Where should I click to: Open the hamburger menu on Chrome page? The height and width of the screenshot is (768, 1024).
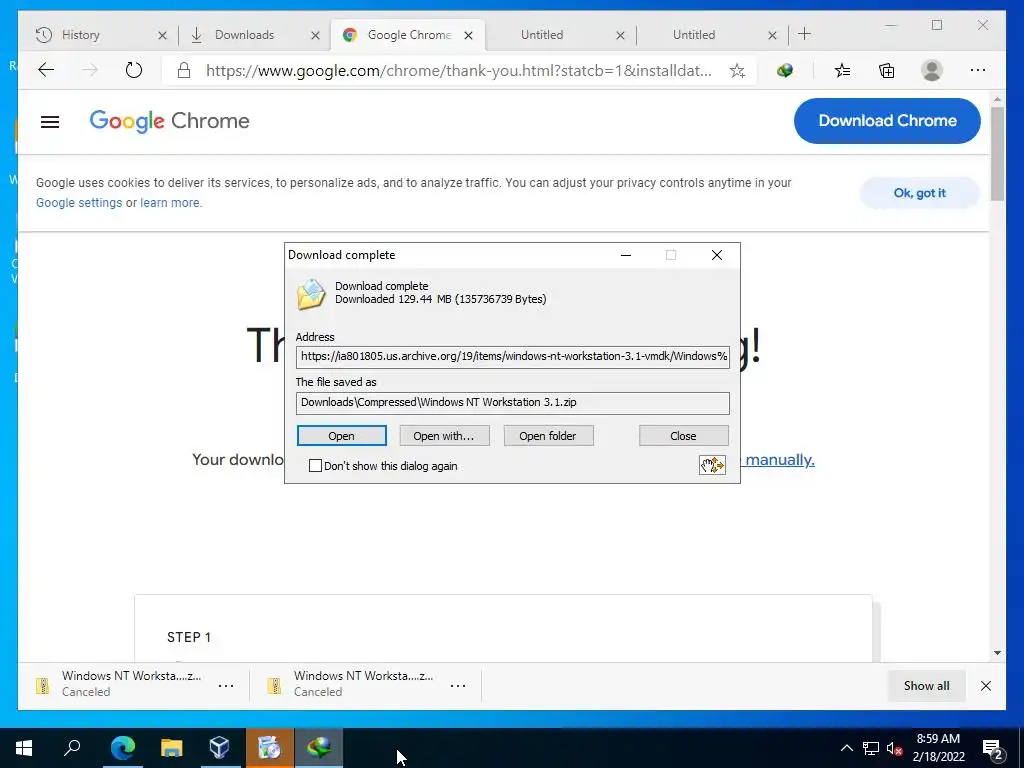pyautogui.click(x=50, y=121)
